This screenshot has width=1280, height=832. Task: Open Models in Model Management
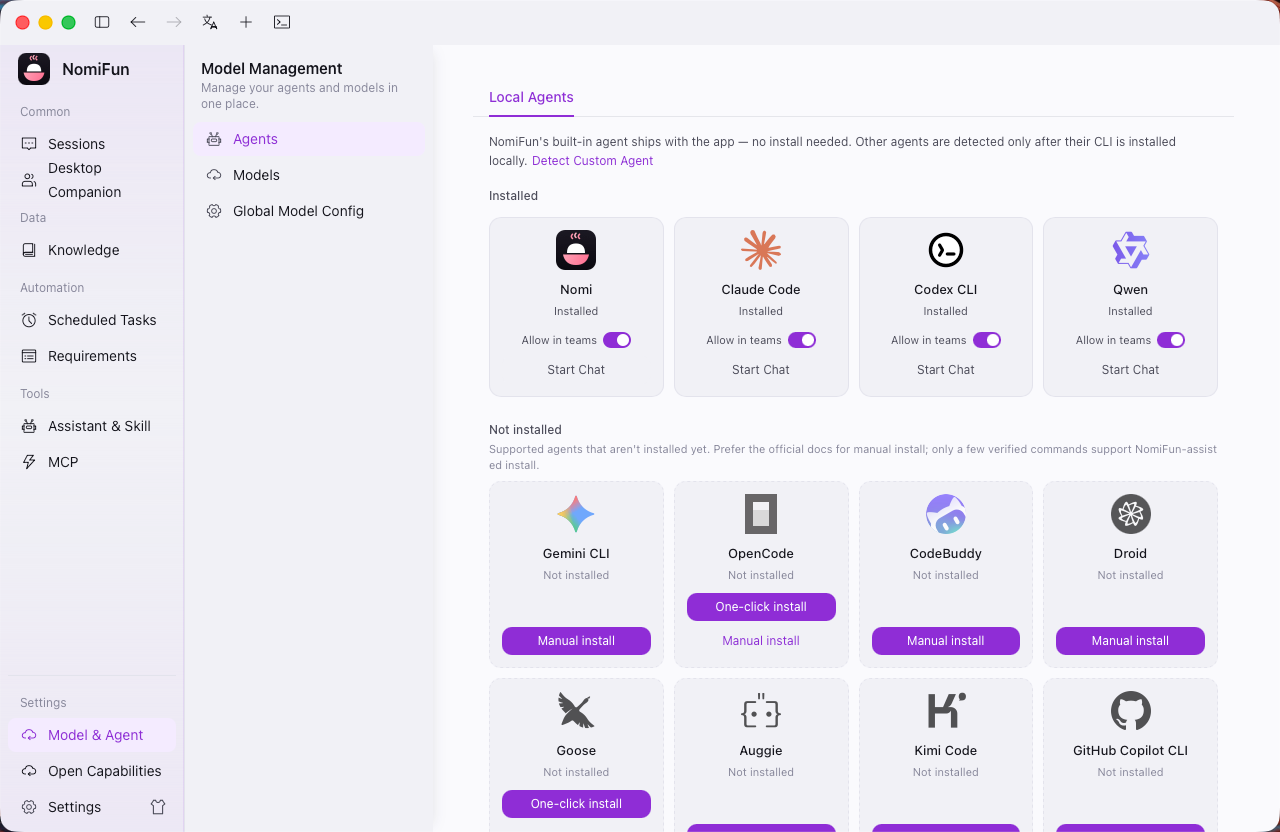(x=309, y=175)
